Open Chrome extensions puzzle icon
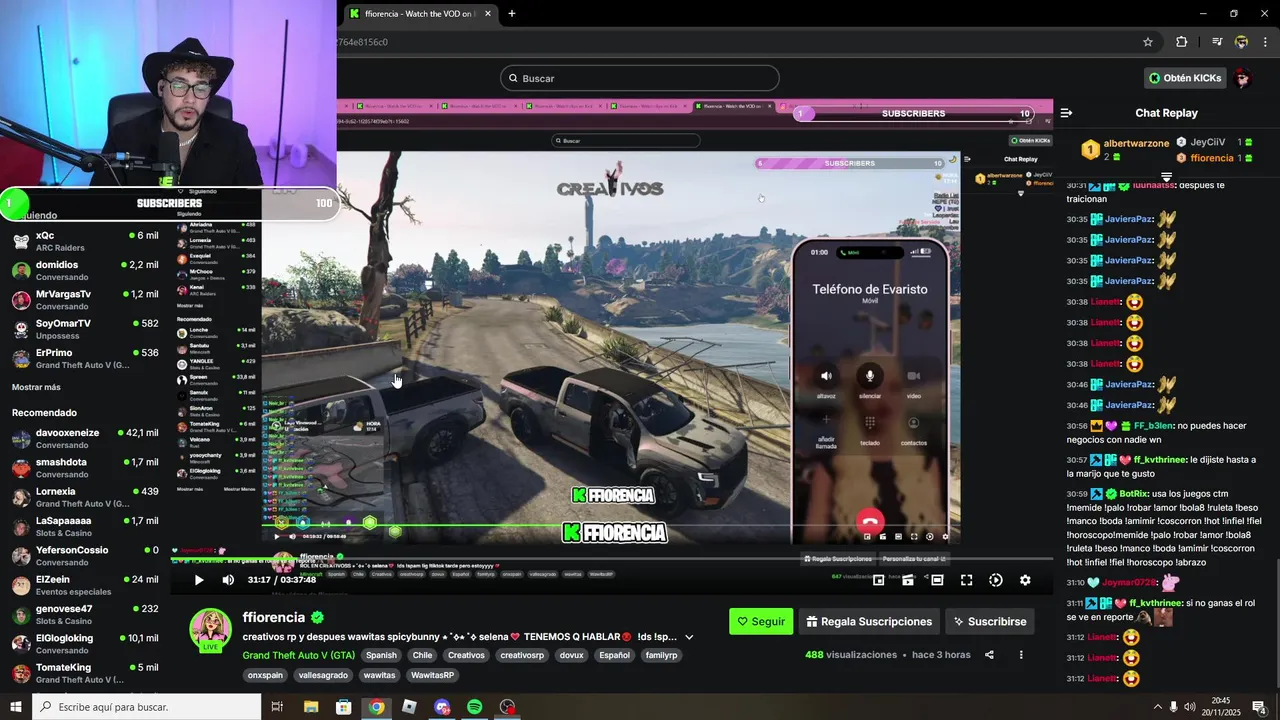The height and width of the screenshot is (720, 1280). (1182, 42)
